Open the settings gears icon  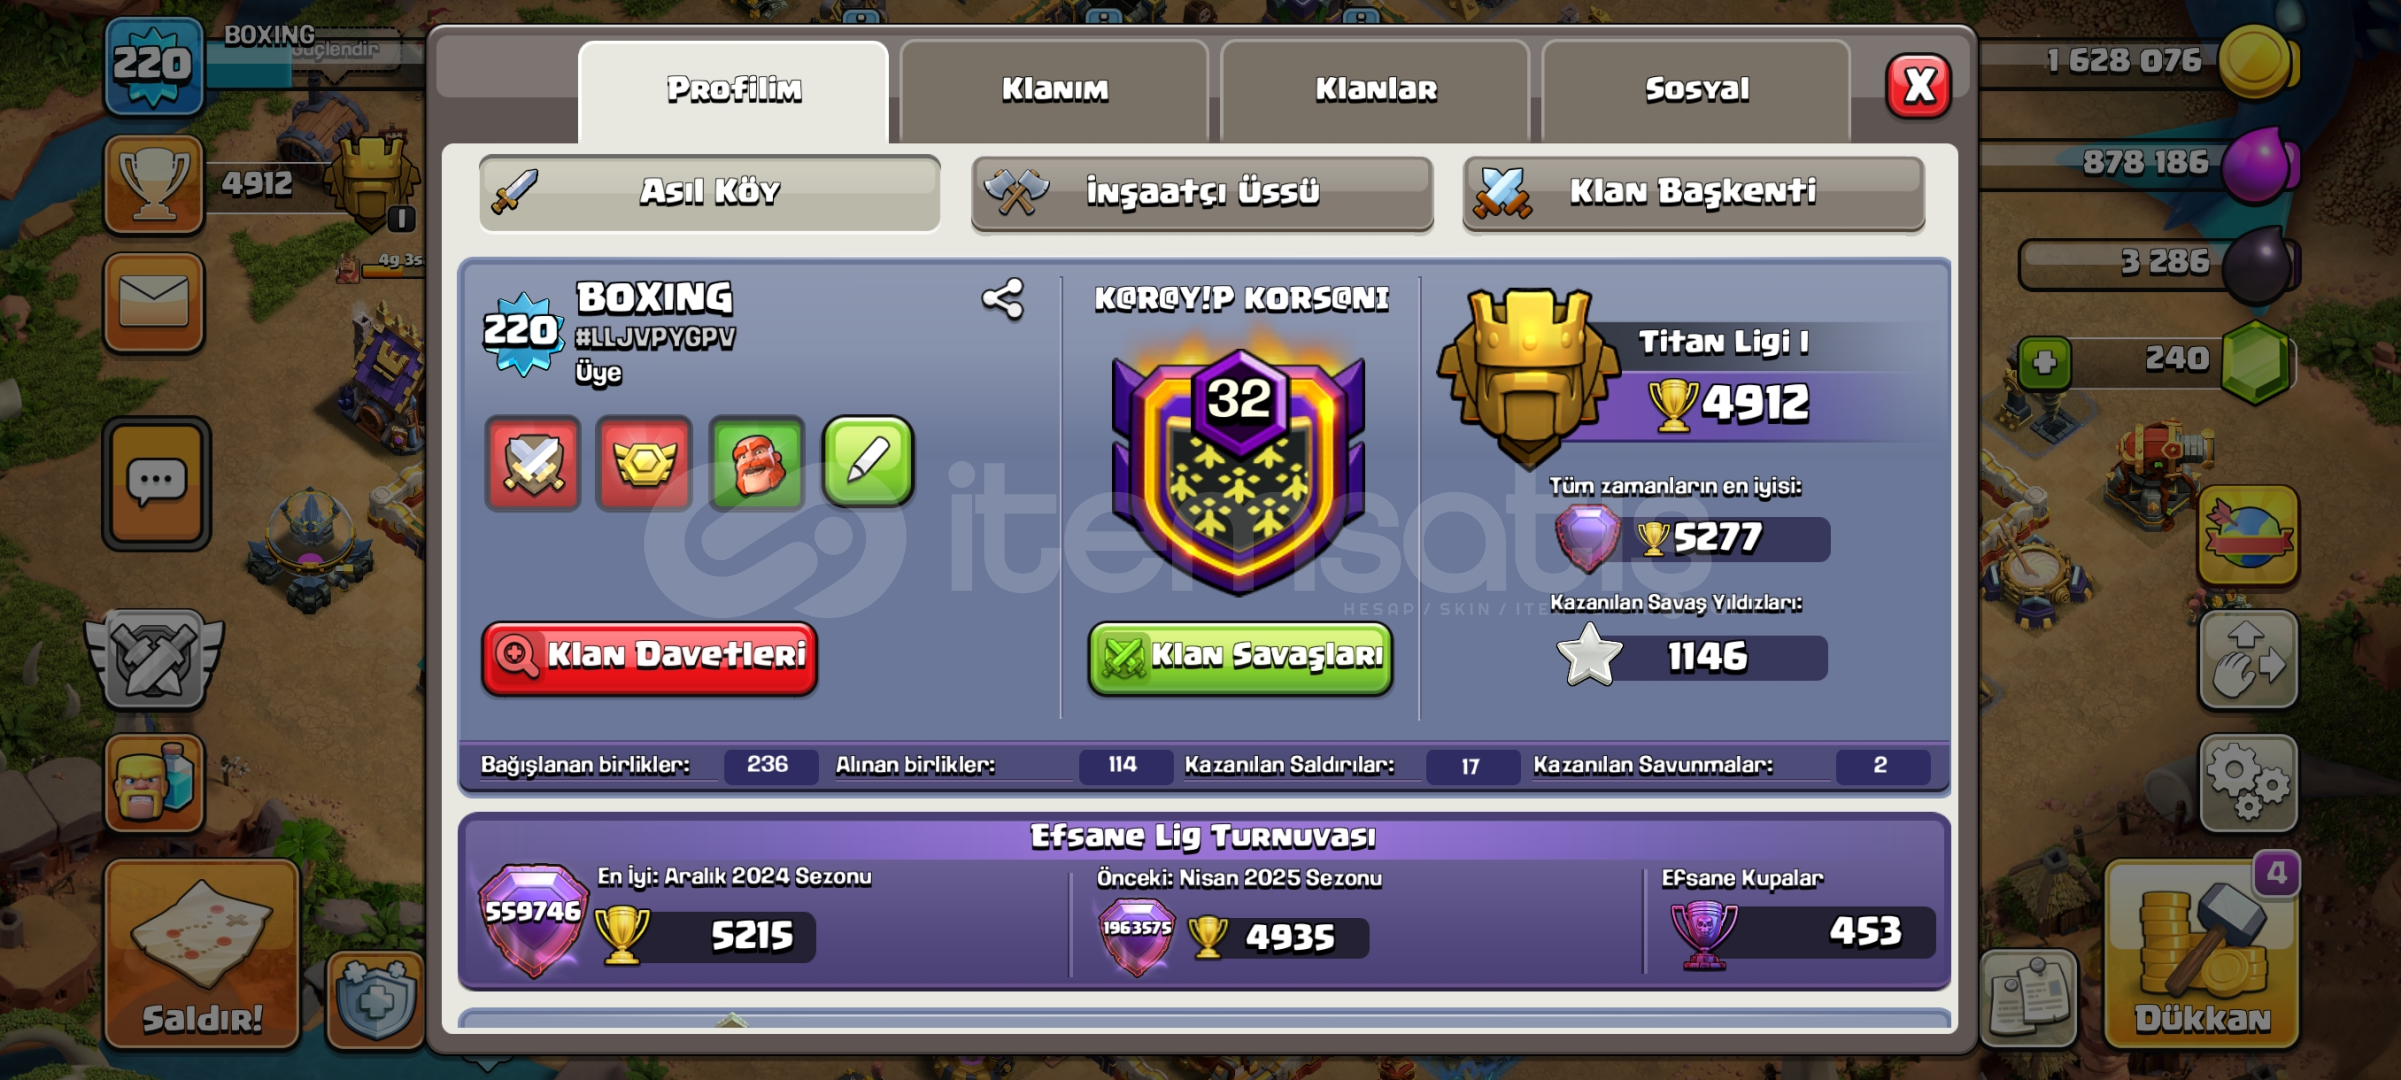coord(2247,783)
